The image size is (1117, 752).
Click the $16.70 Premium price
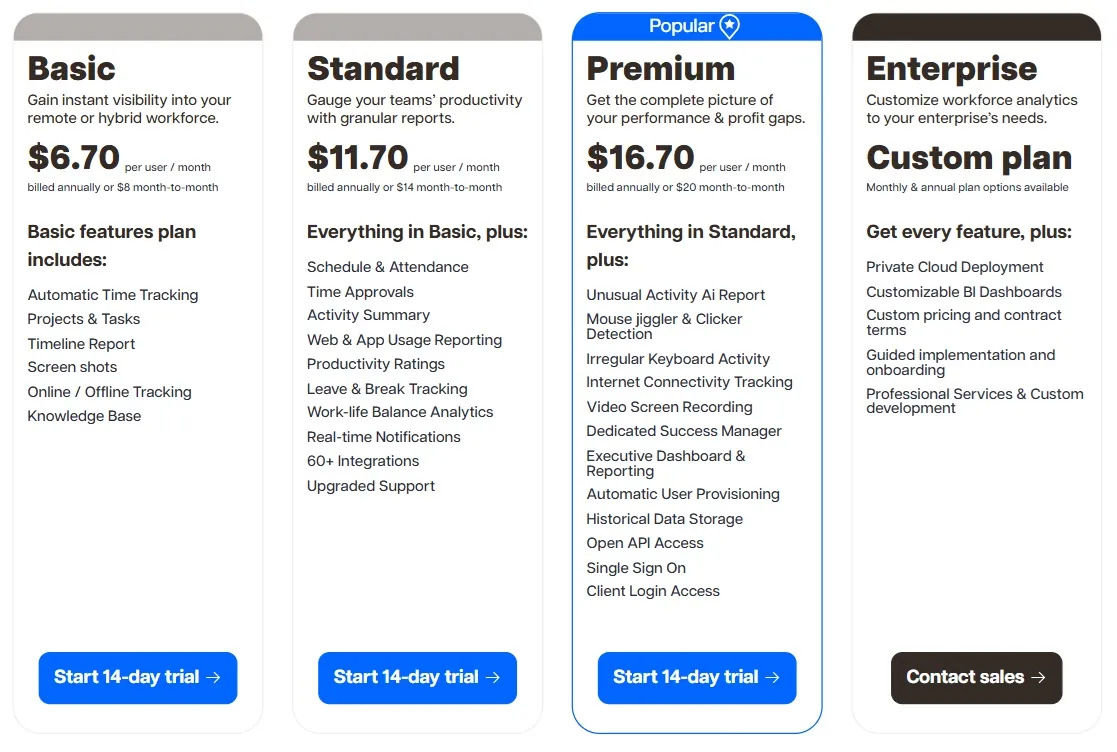click(x=640, y=157)
